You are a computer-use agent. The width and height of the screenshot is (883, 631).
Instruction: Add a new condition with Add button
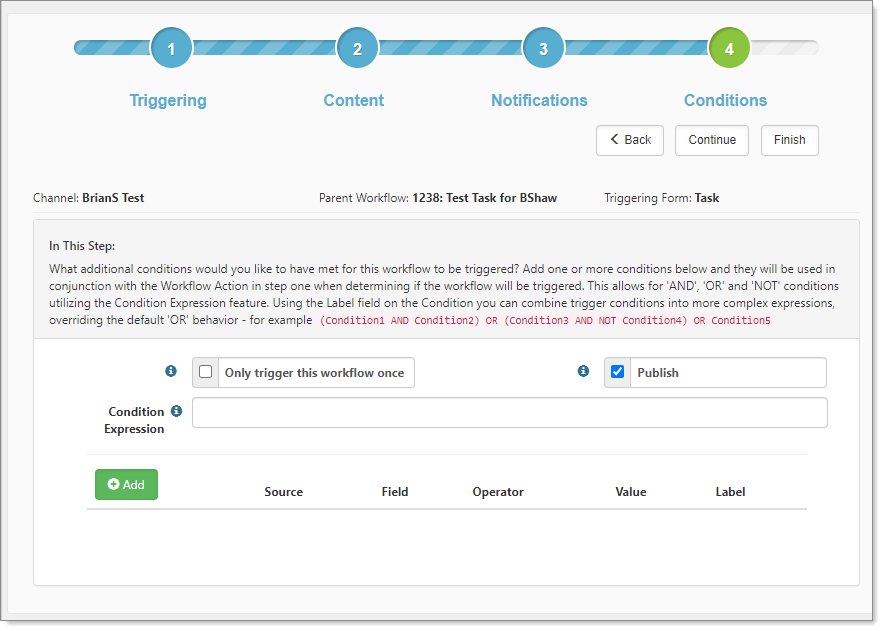coord(126,484)
